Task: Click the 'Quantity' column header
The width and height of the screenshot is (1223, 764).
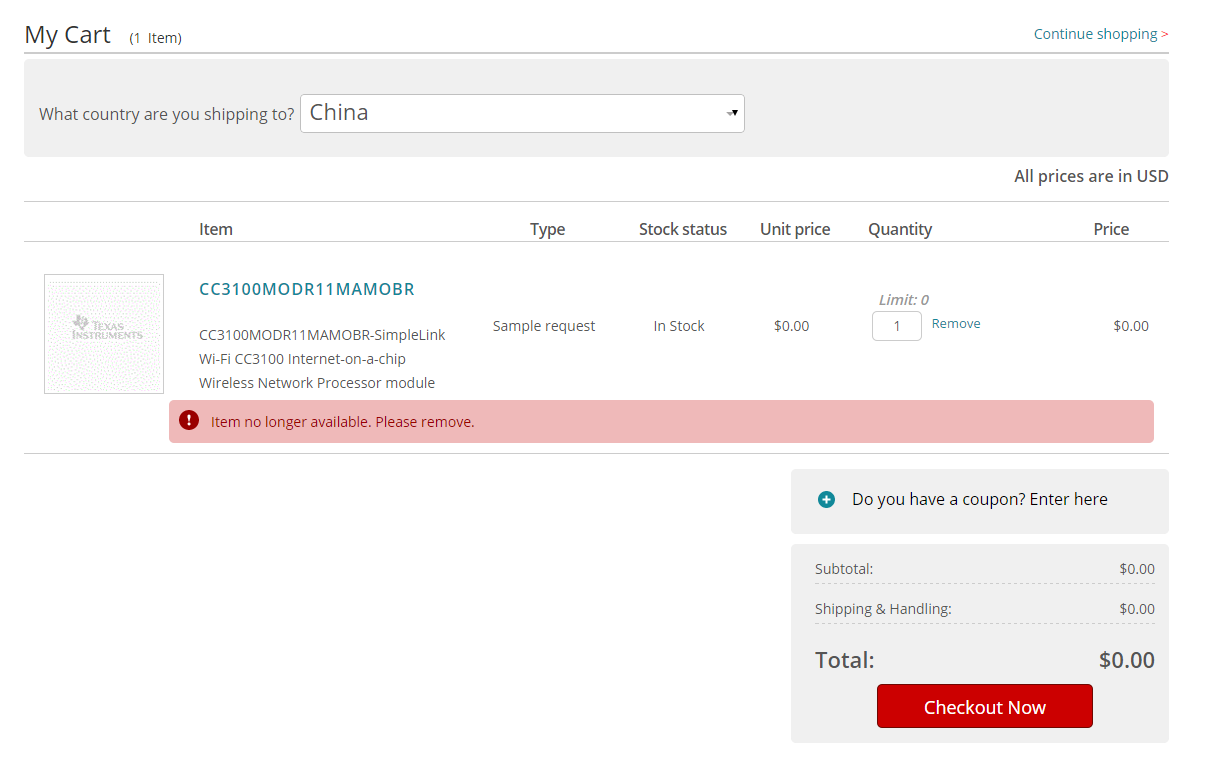Action: (x=900, y=229)
